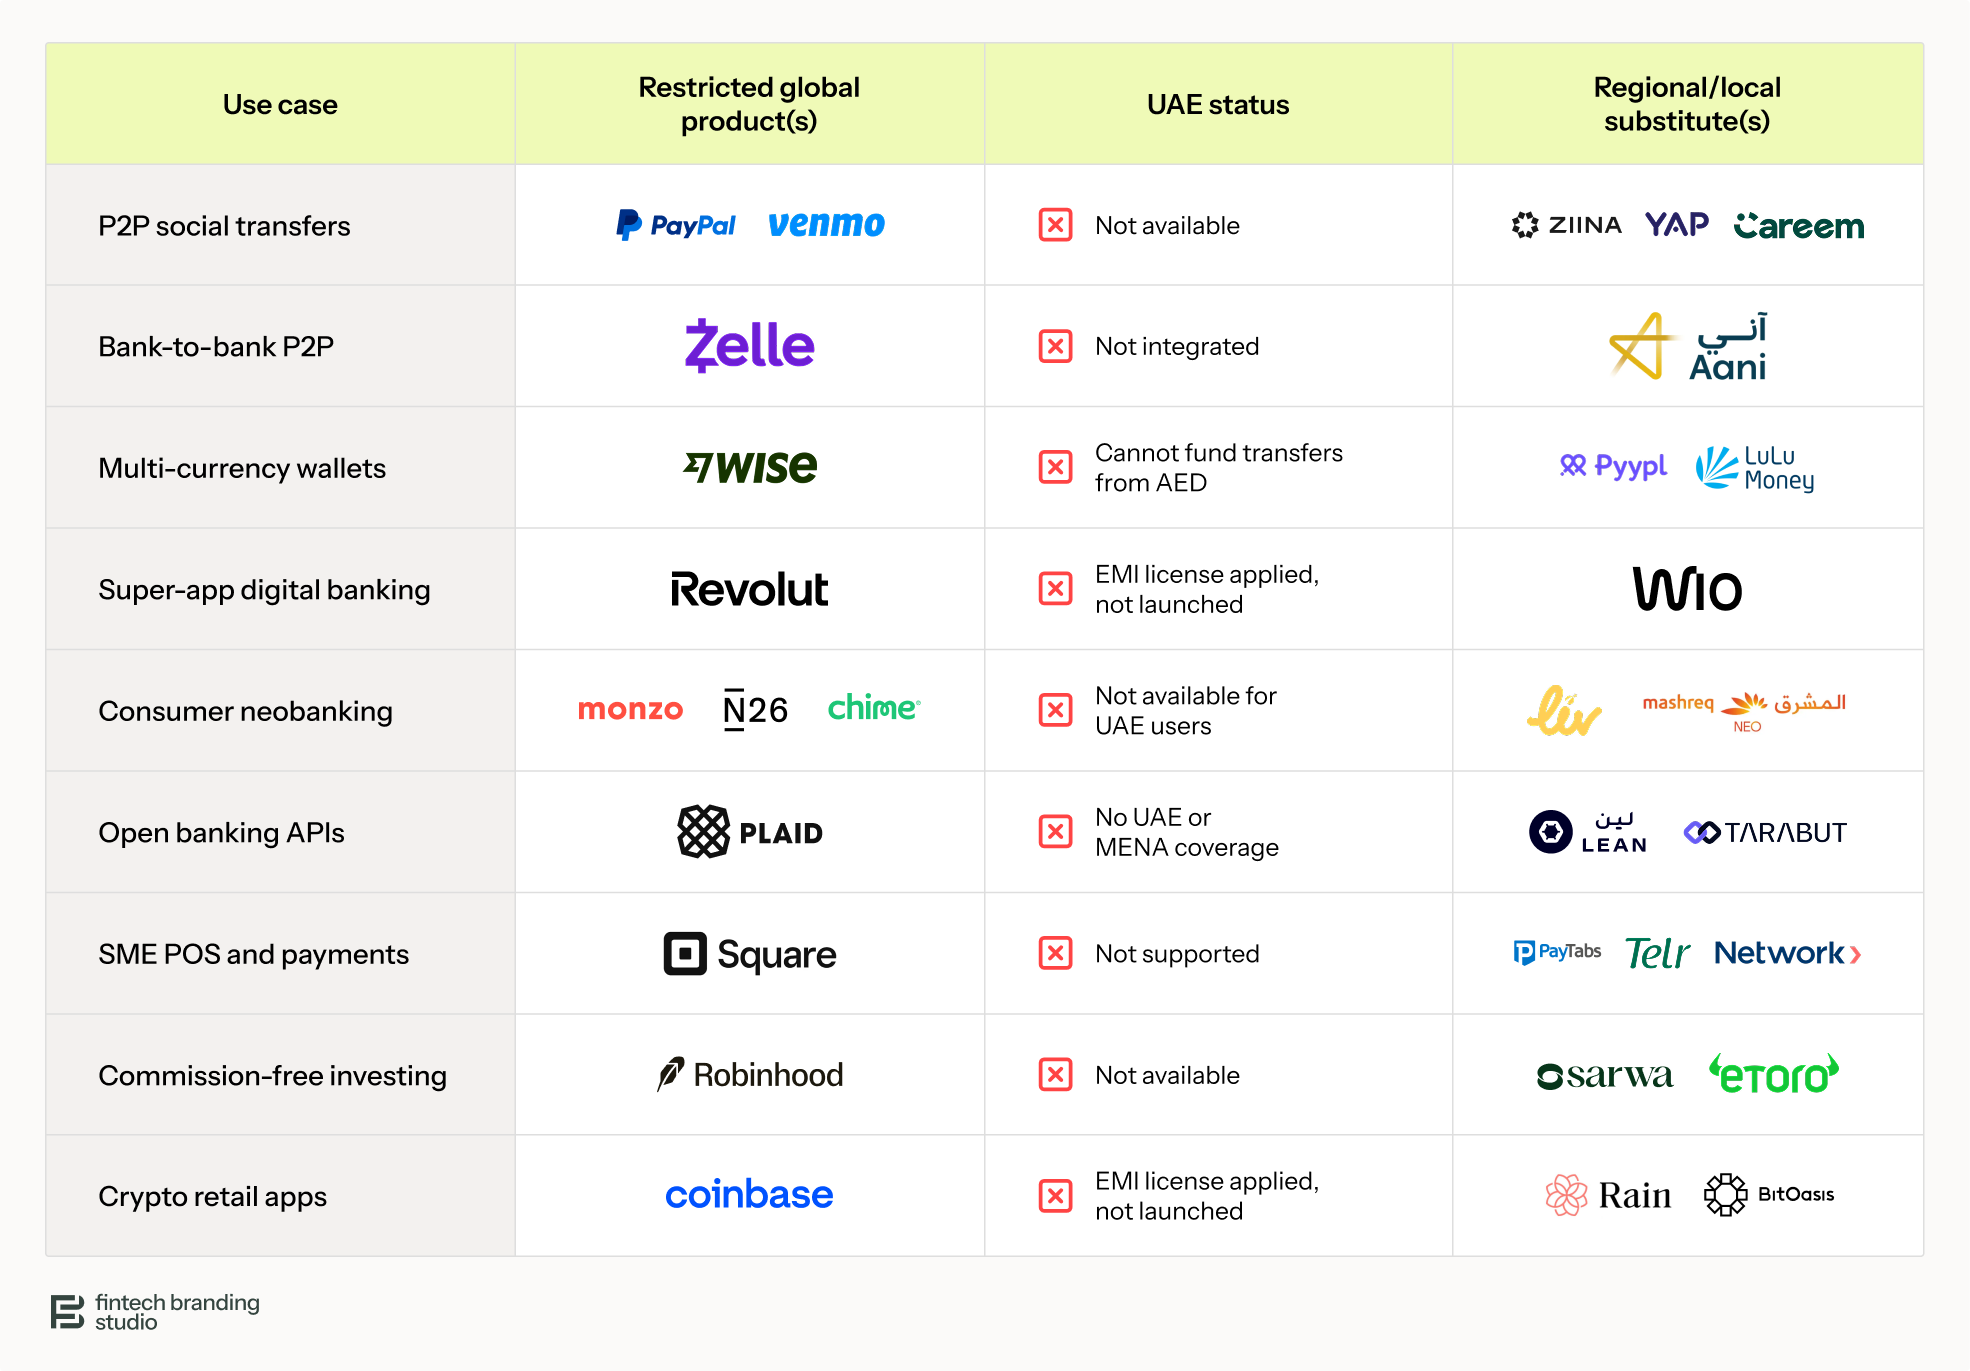1970x1371 pixels.
Task: Select the Commission-free investing row label
Action: coord(272,1075)
